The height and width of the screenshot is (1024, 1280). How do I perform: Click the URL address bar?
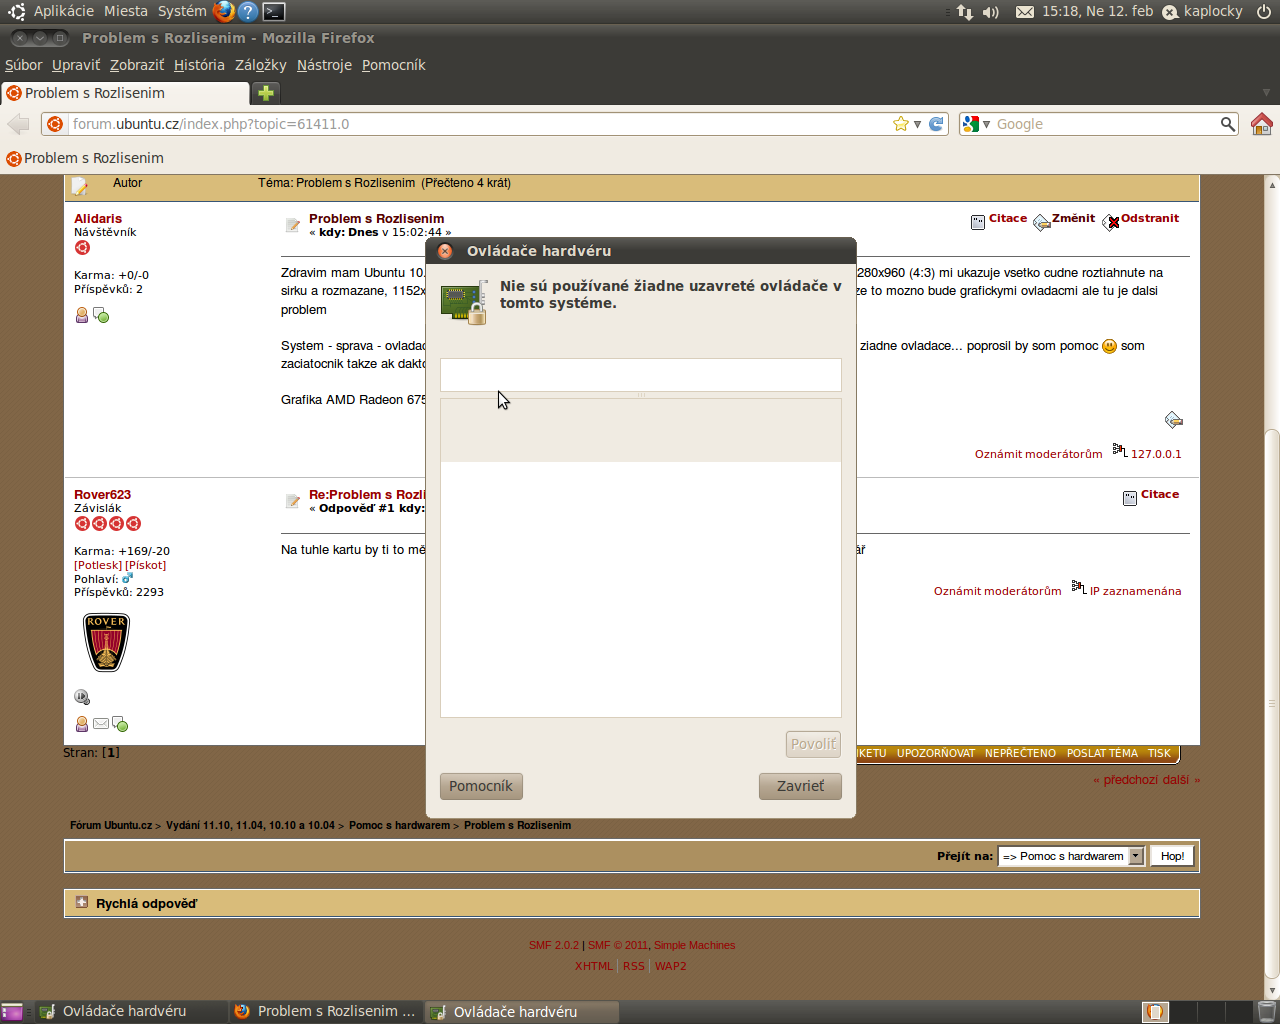[480, 124]
